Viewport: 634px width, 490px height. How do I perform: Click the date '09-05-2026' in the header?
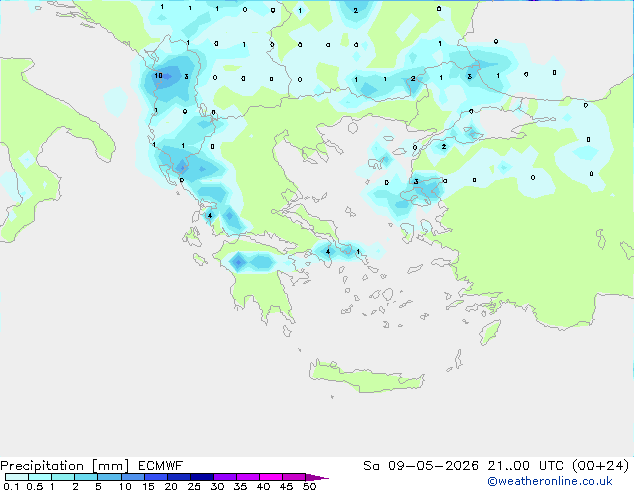[433, 466]
